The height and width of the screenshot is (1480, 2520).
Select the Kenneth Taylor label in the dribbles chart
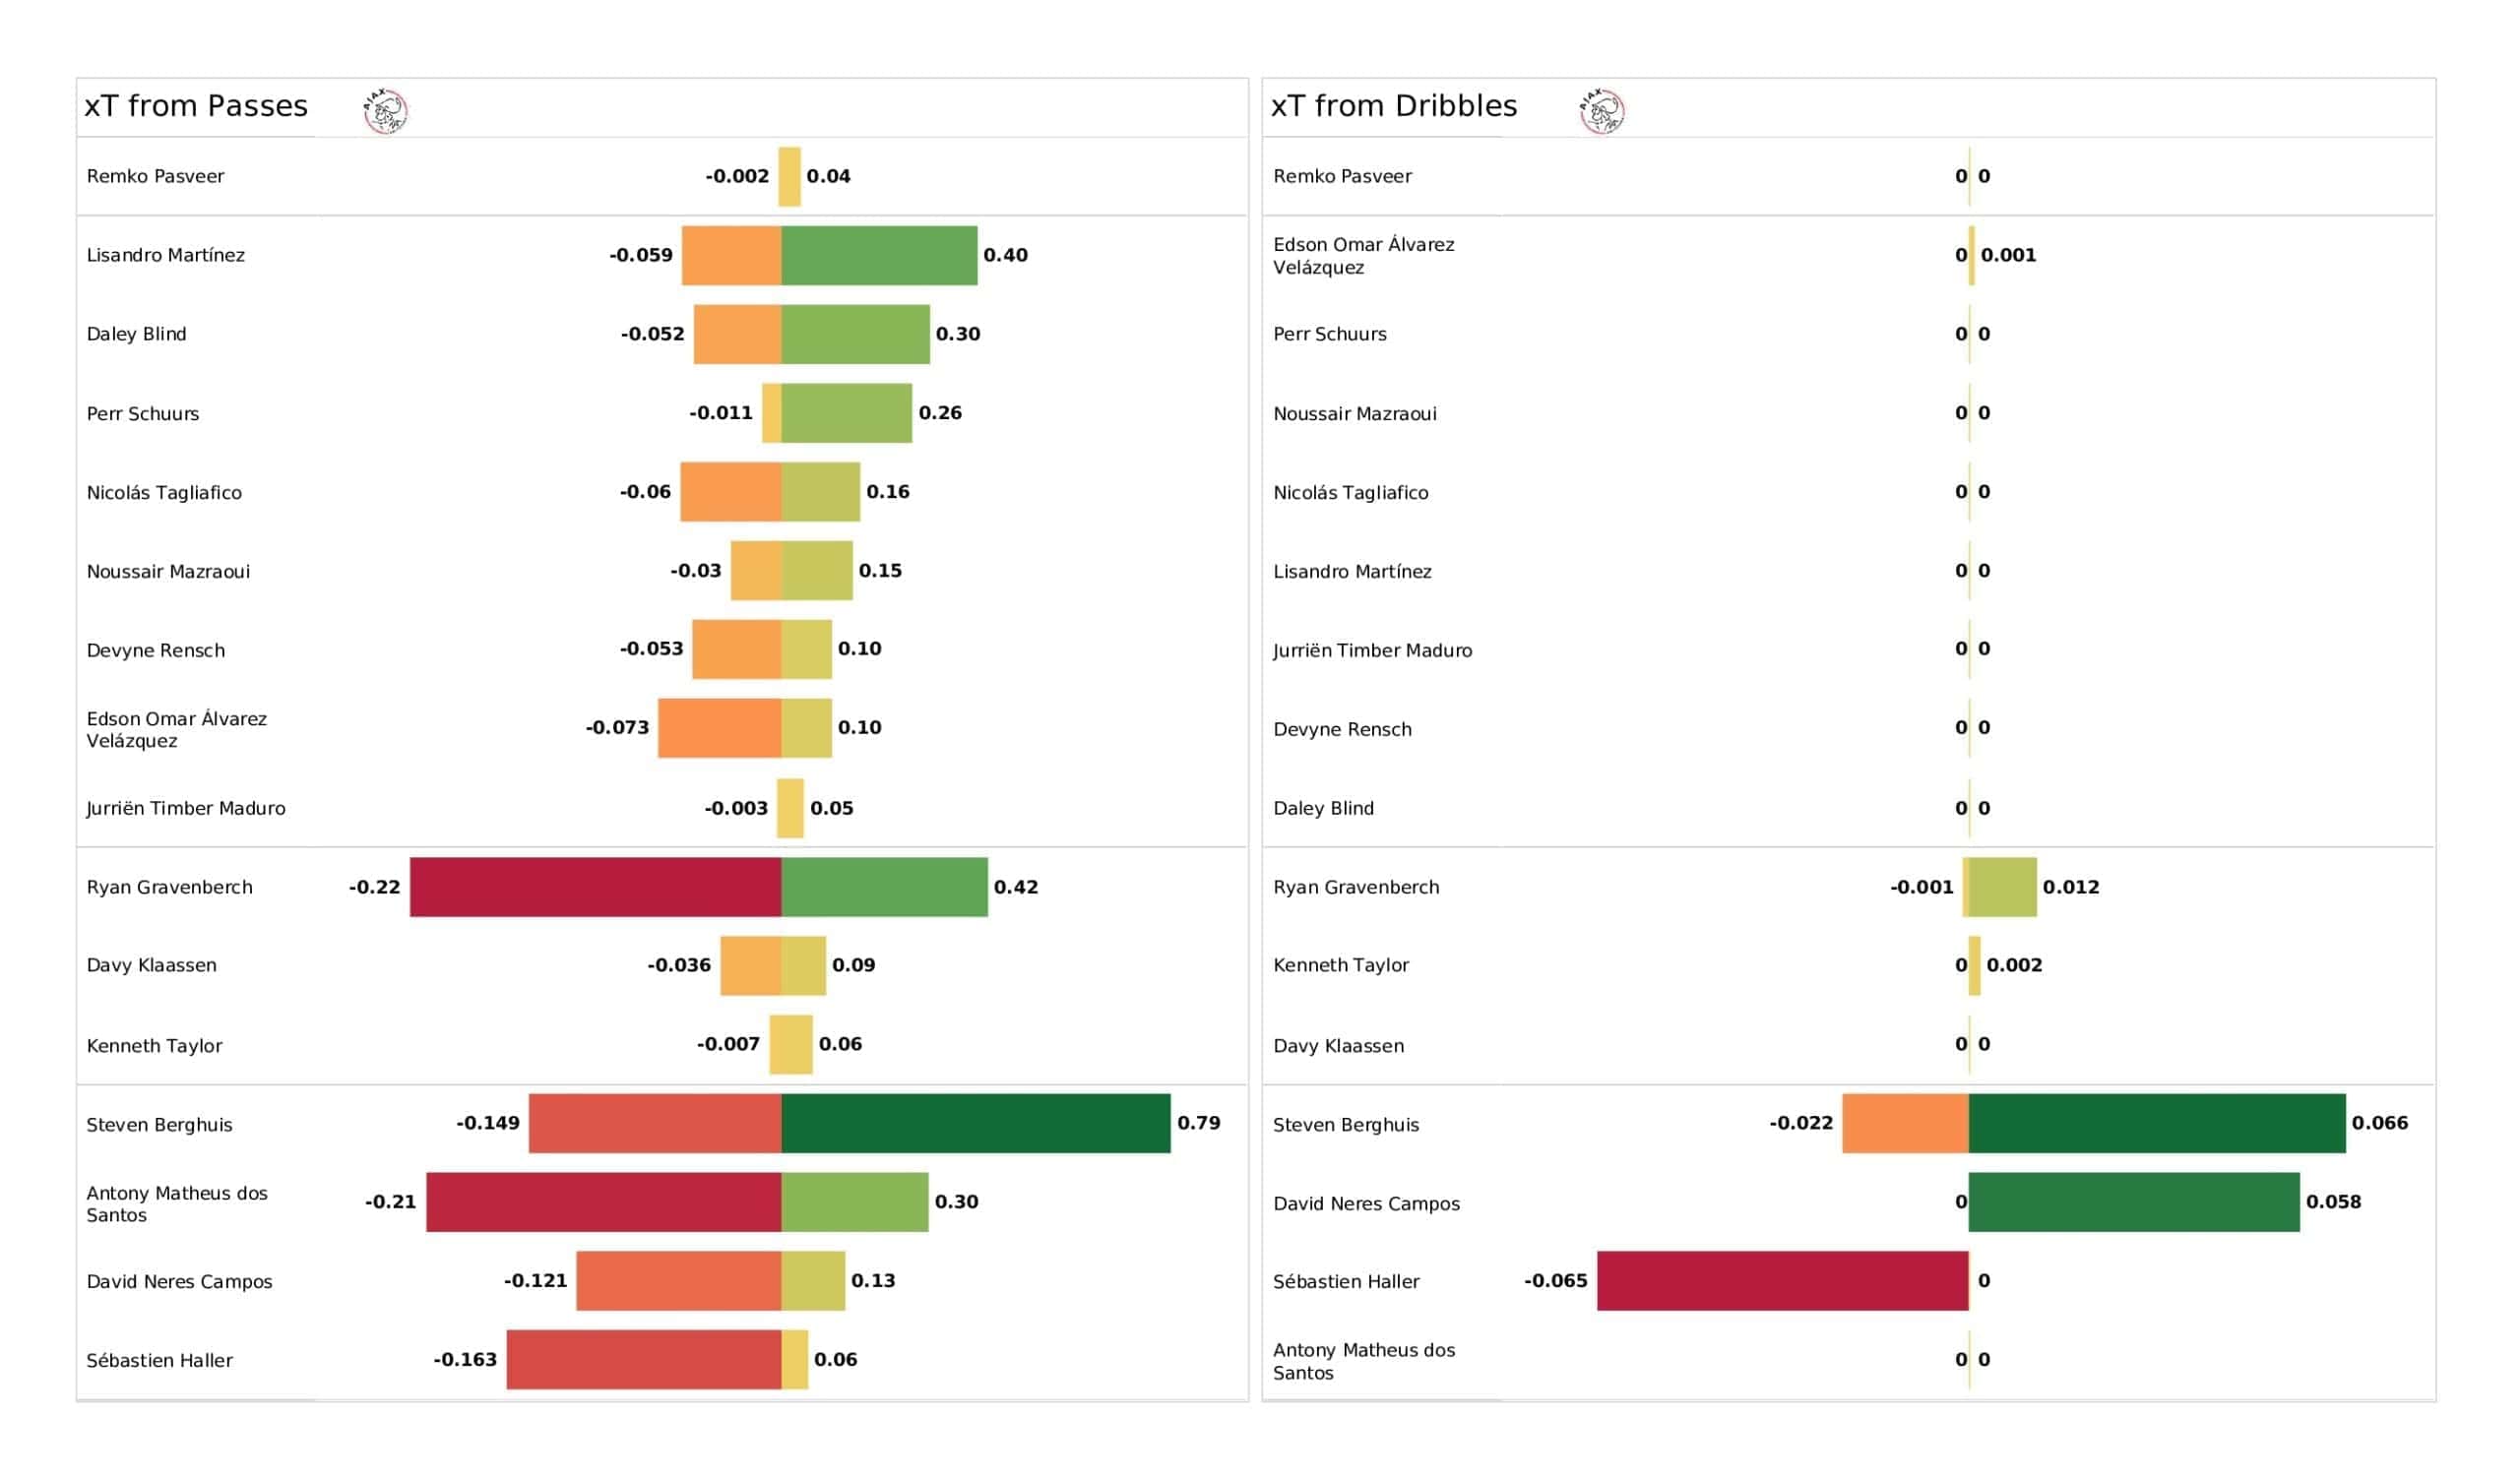tap(1341, 966)
